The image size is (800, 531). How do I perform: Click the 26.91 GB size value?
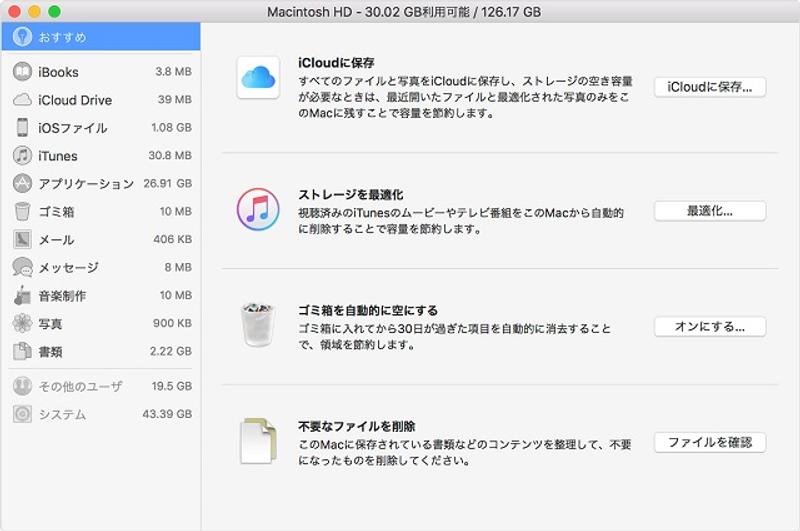pyautogui.click(x=167, y=183)
